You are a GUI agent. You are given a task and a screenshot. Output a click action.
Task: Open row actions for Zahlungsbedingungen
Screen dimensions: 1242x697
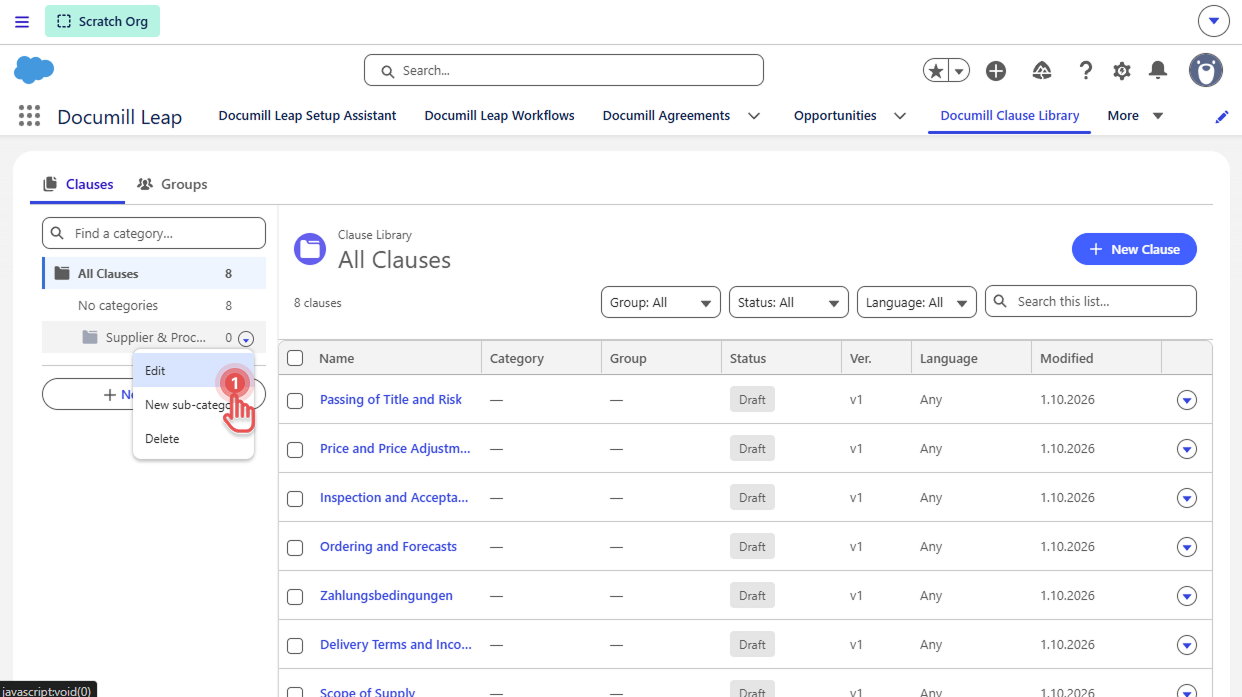1187,596
